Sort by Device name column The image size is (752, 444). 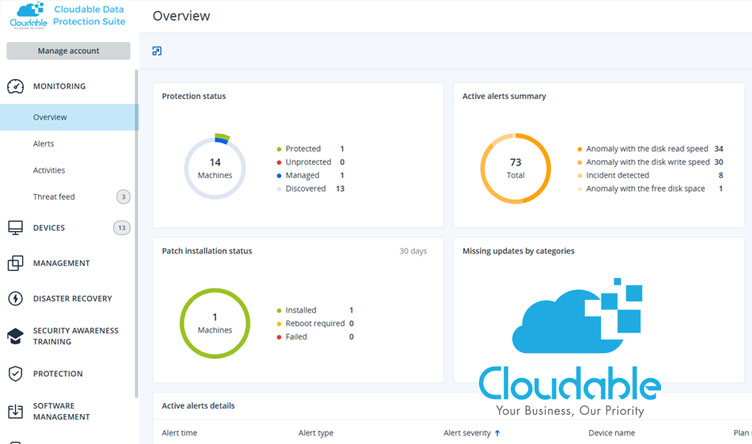[611, 433]
